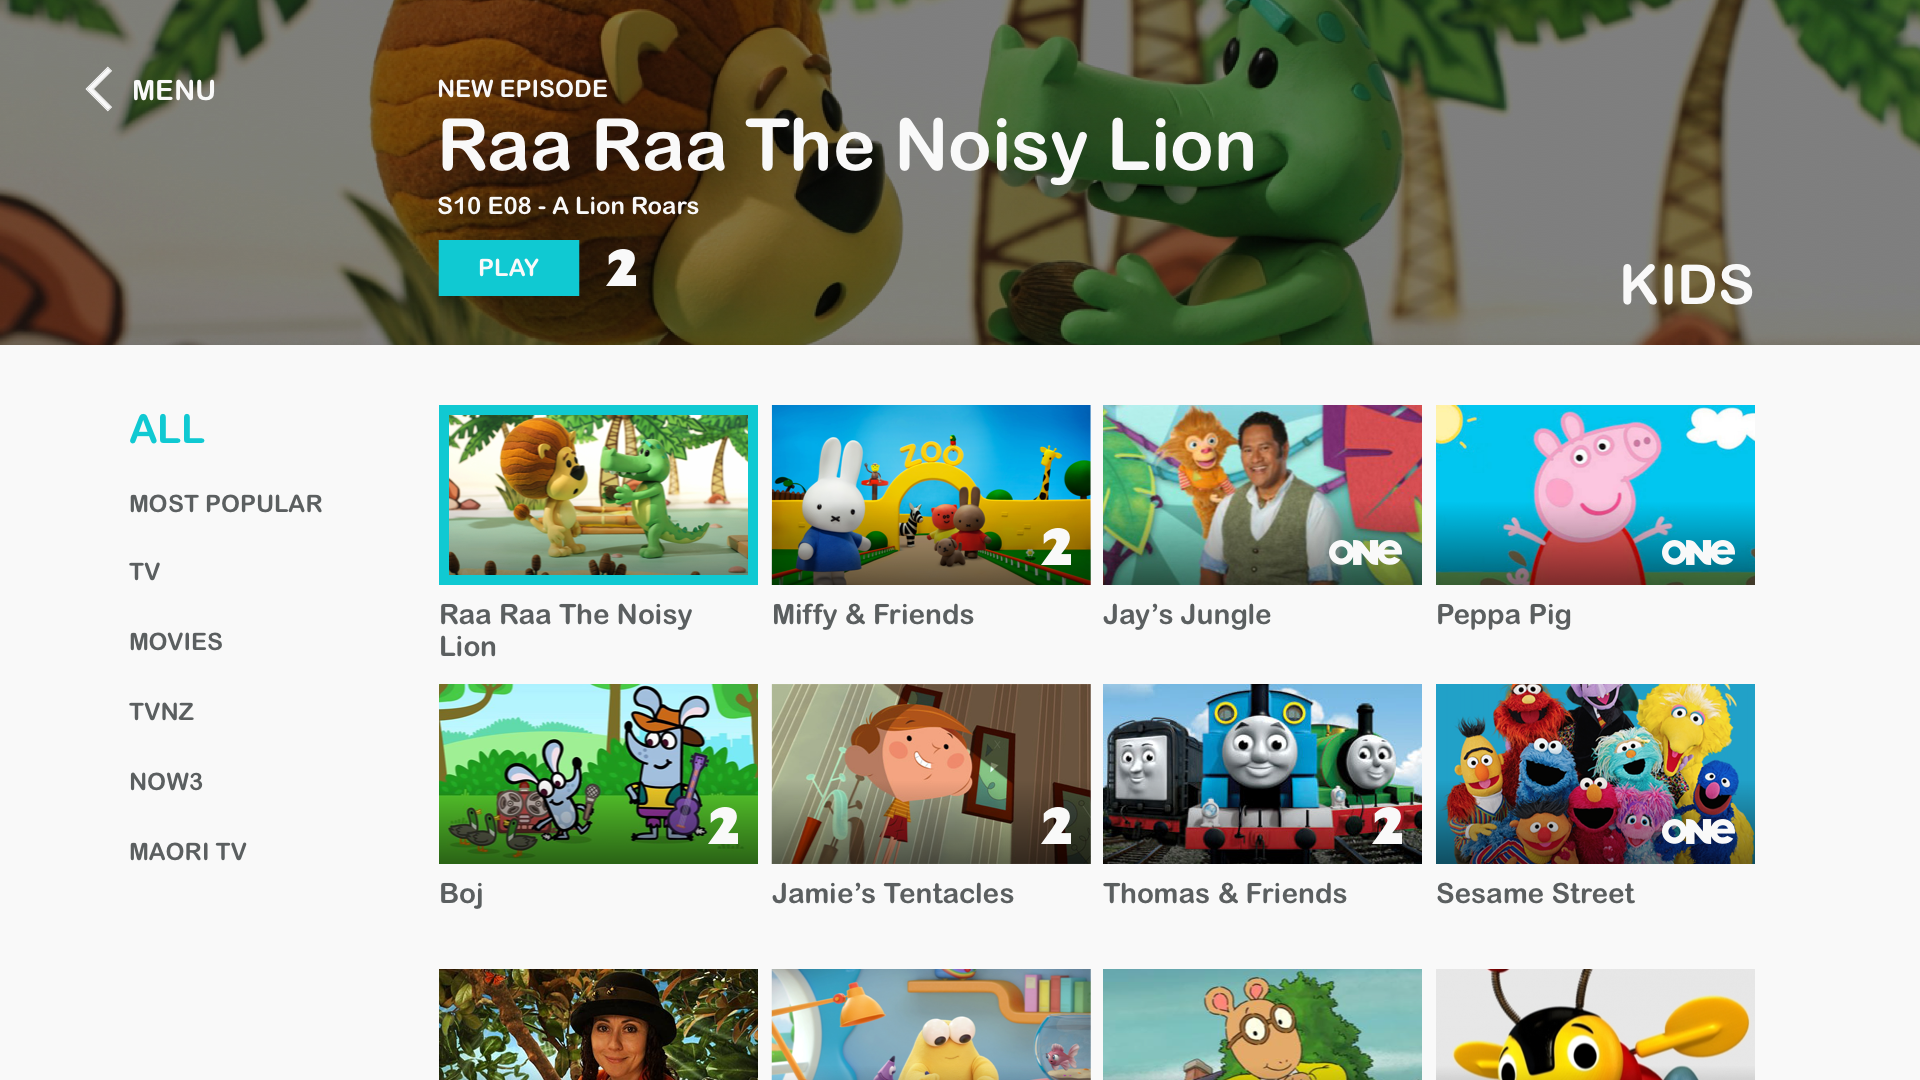This screenshot has height=1080, width=1920.
Task: Play the Raa Raa new episode
Action: [508, 268]
